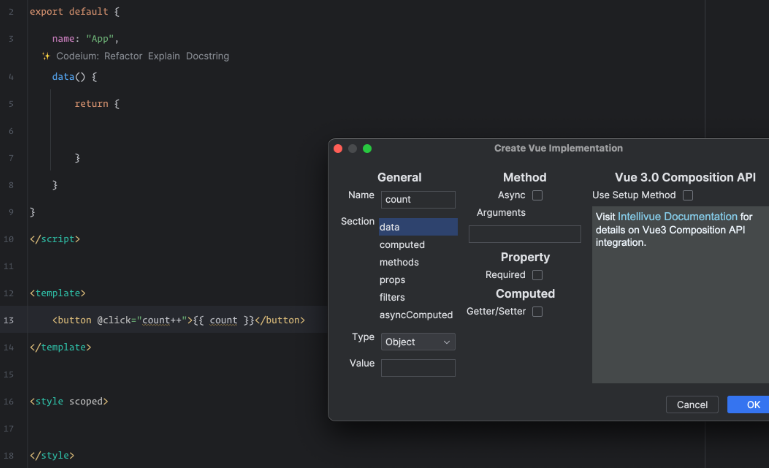Click the return keyword on line 5
769x468 pixels.
pyautogui.click(x=91, y=104)
